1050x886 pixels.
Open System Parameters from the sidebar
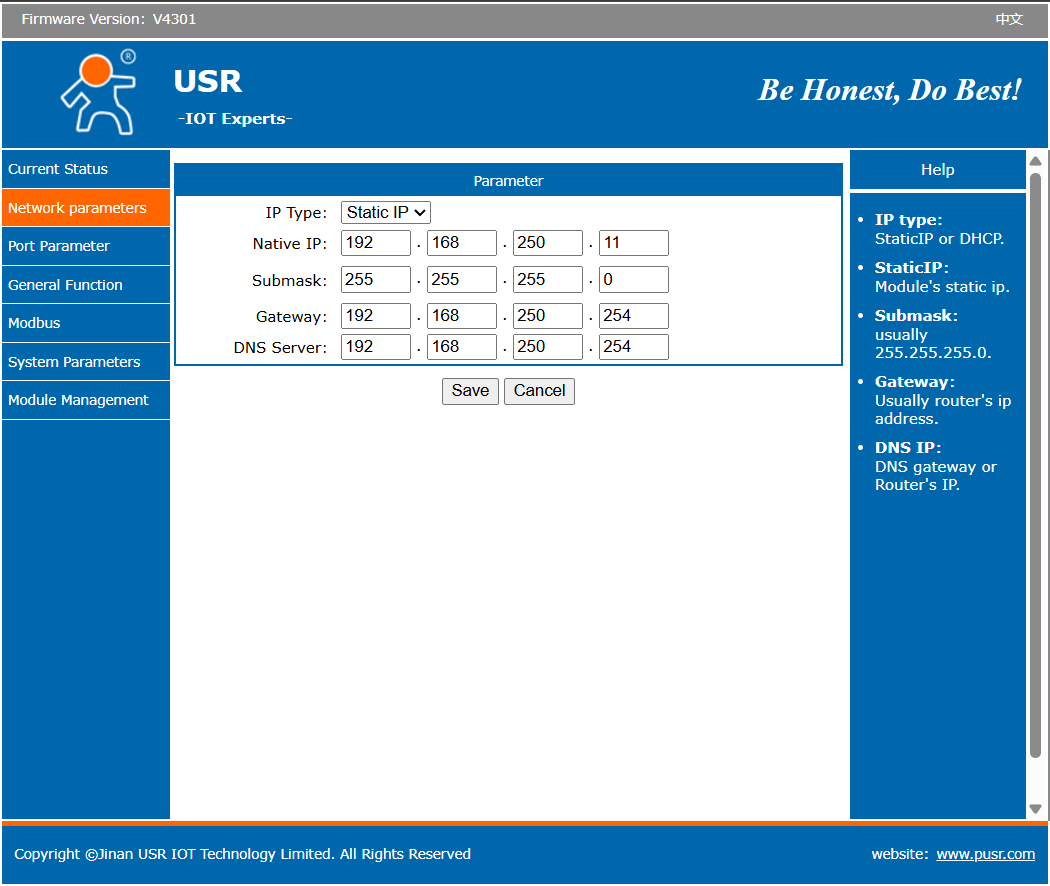point(74,362)
